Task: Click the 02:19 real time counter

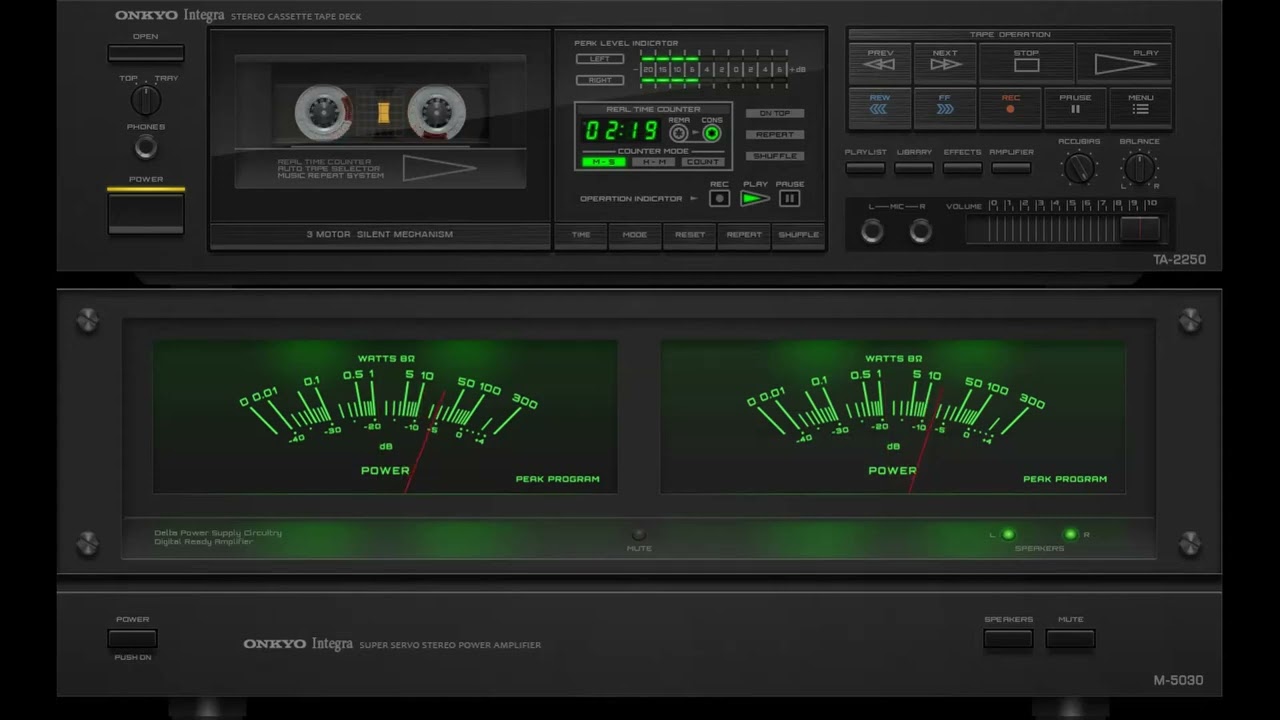Action: pos(621,131)
